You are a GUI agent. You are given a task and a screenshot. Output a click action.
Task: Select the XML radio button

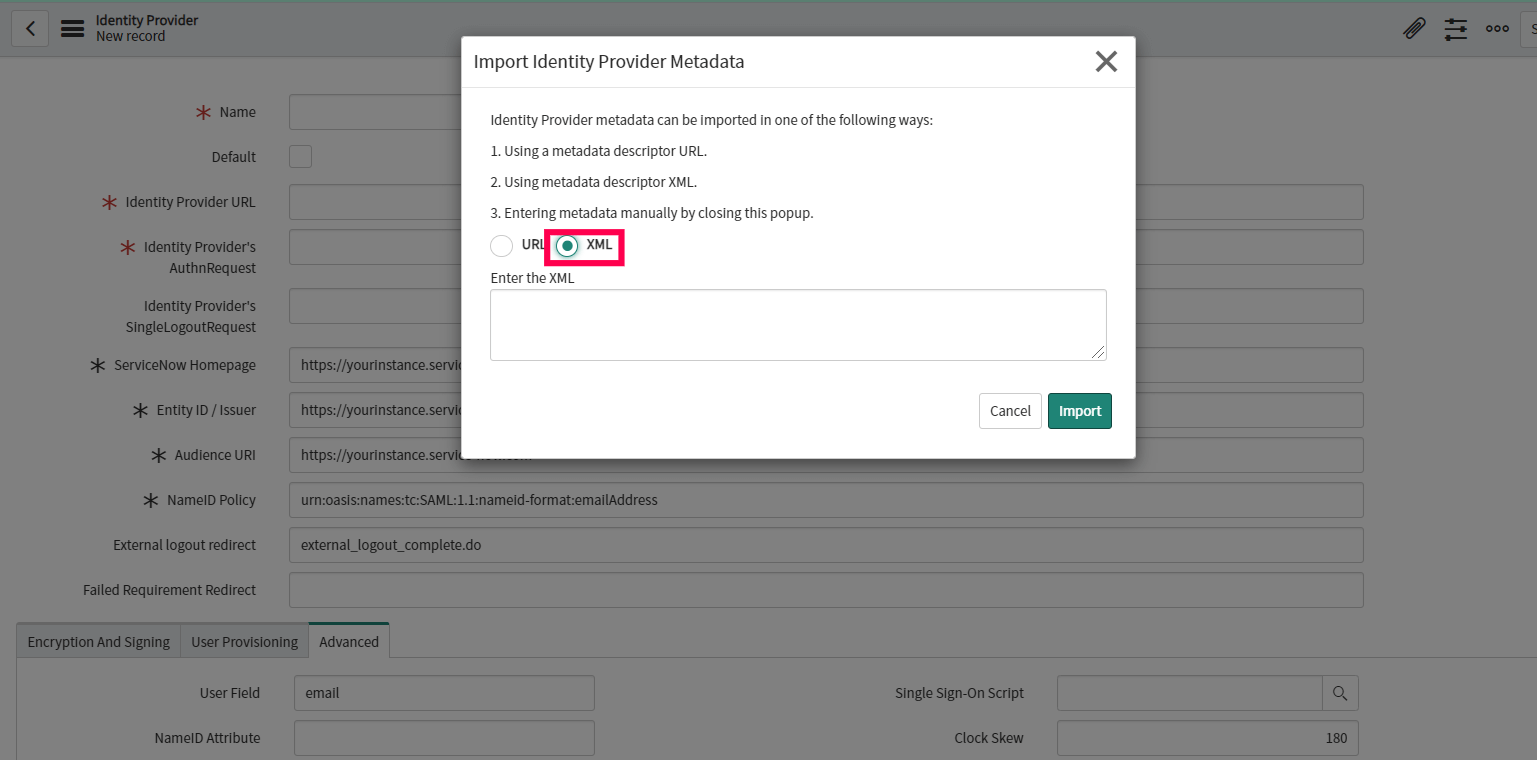[x=568, y=245]
